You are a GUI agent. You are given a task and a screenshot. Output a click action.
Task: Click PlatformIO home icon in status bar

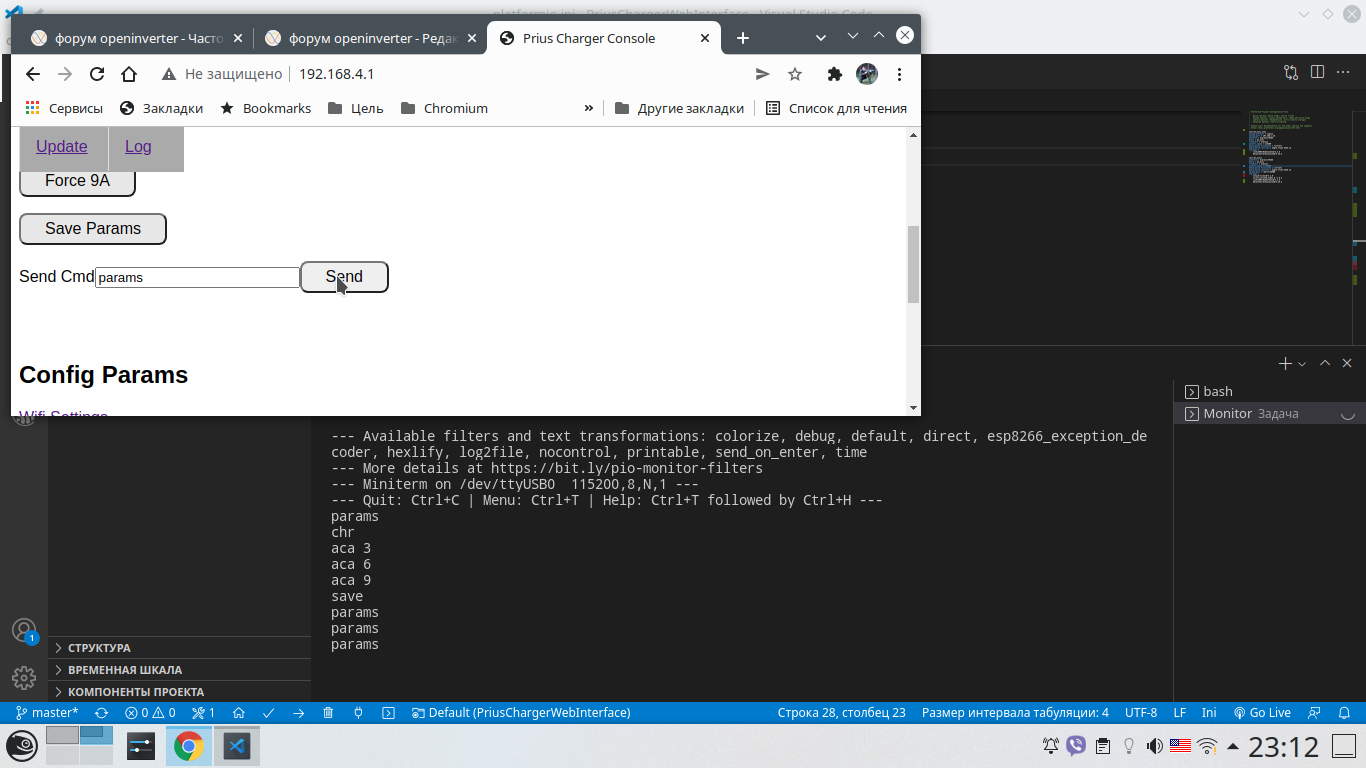click(x=238, y=713)
